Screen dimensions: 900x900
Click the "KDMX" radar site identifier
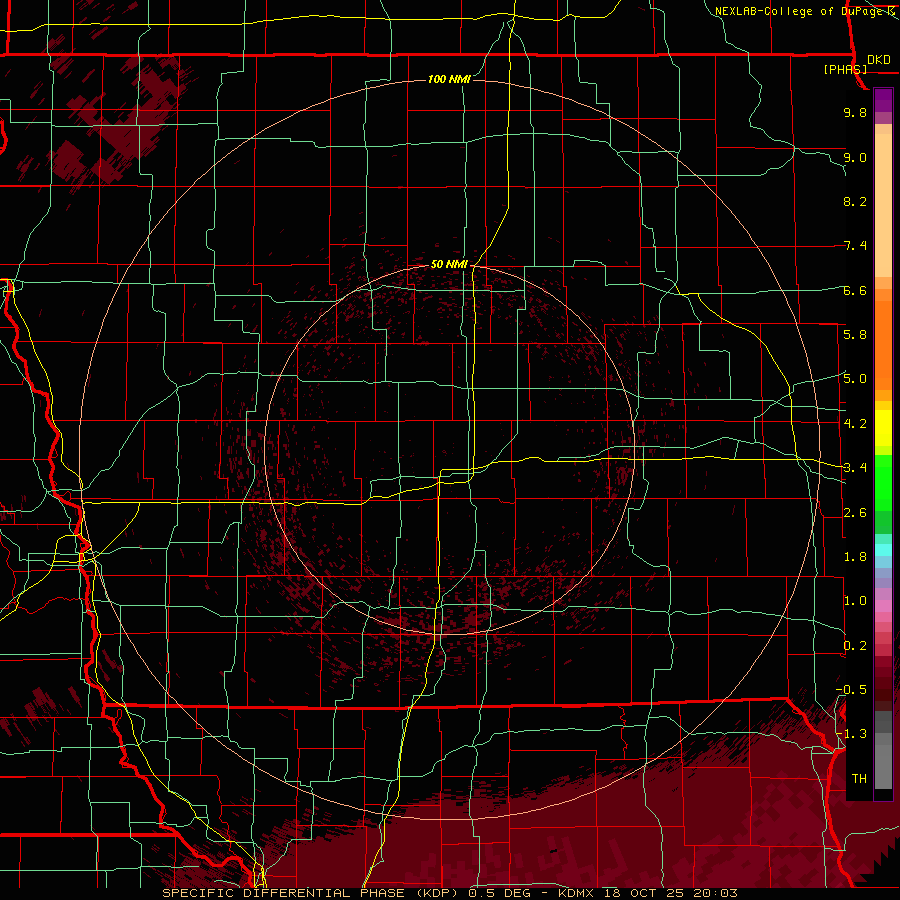(574, 893)
